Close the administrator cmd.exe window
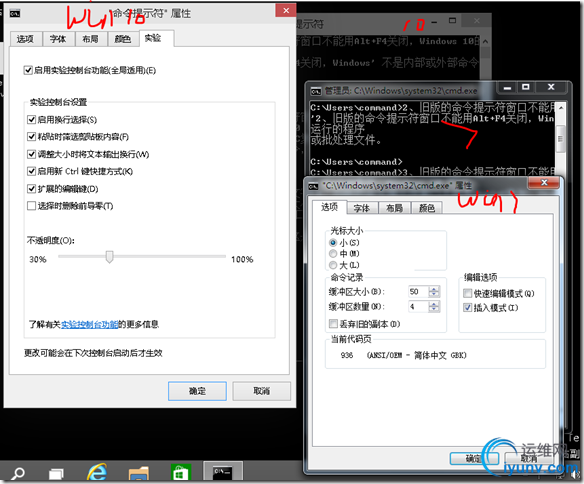Screen dimensions: 584x484 click(x=551, y=87)
